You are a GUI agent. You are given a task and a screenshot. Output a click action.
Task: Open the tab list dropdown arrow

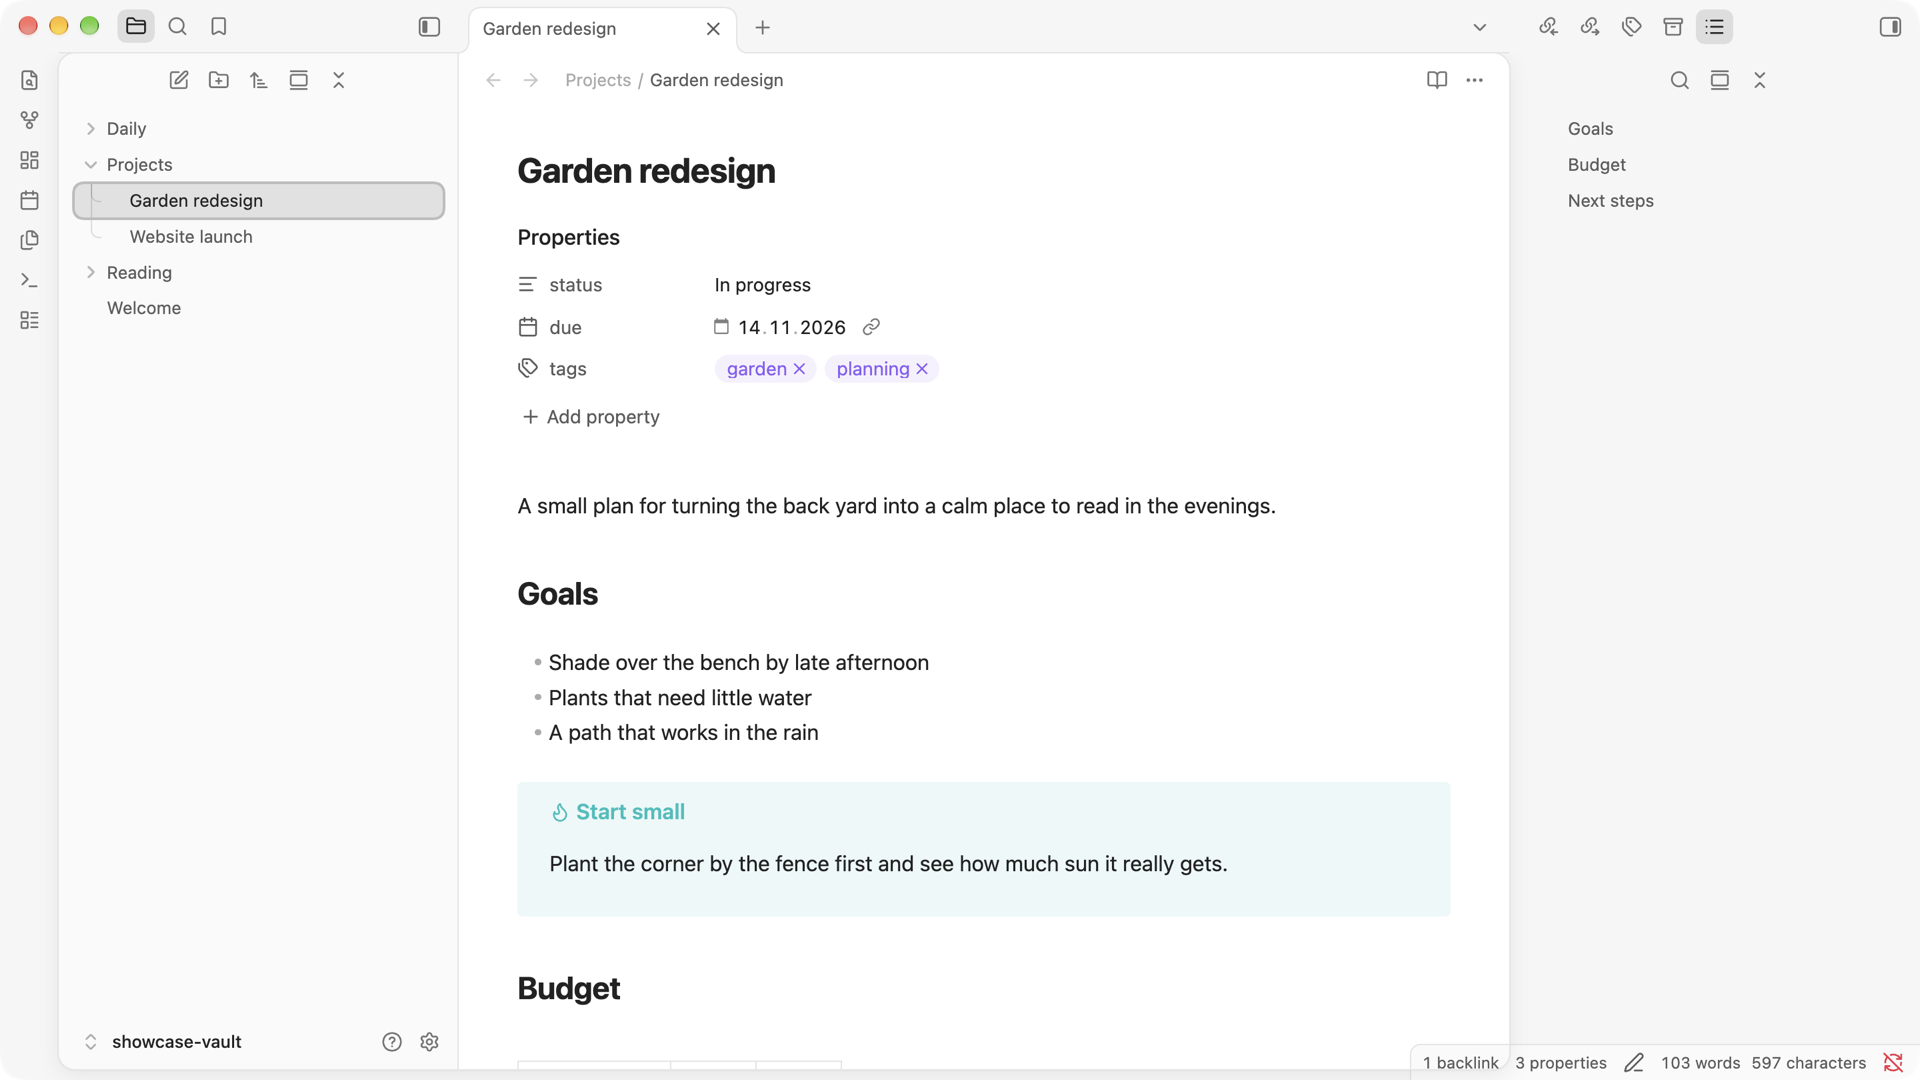1480,27
